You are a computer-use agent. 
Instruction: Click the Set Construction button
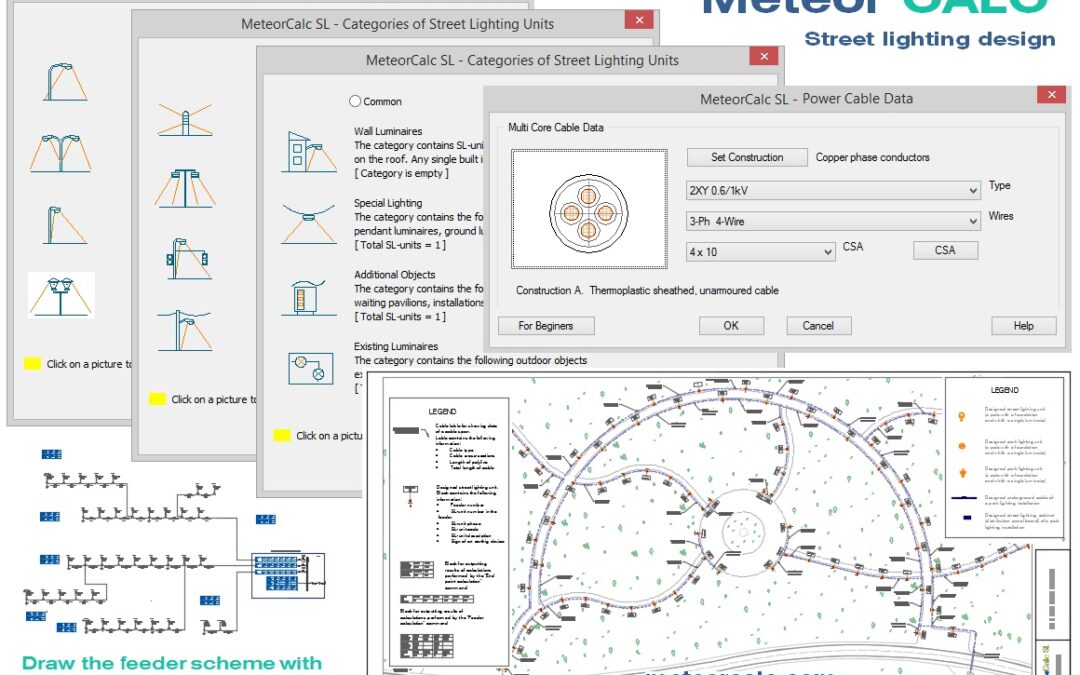point(747,157)
